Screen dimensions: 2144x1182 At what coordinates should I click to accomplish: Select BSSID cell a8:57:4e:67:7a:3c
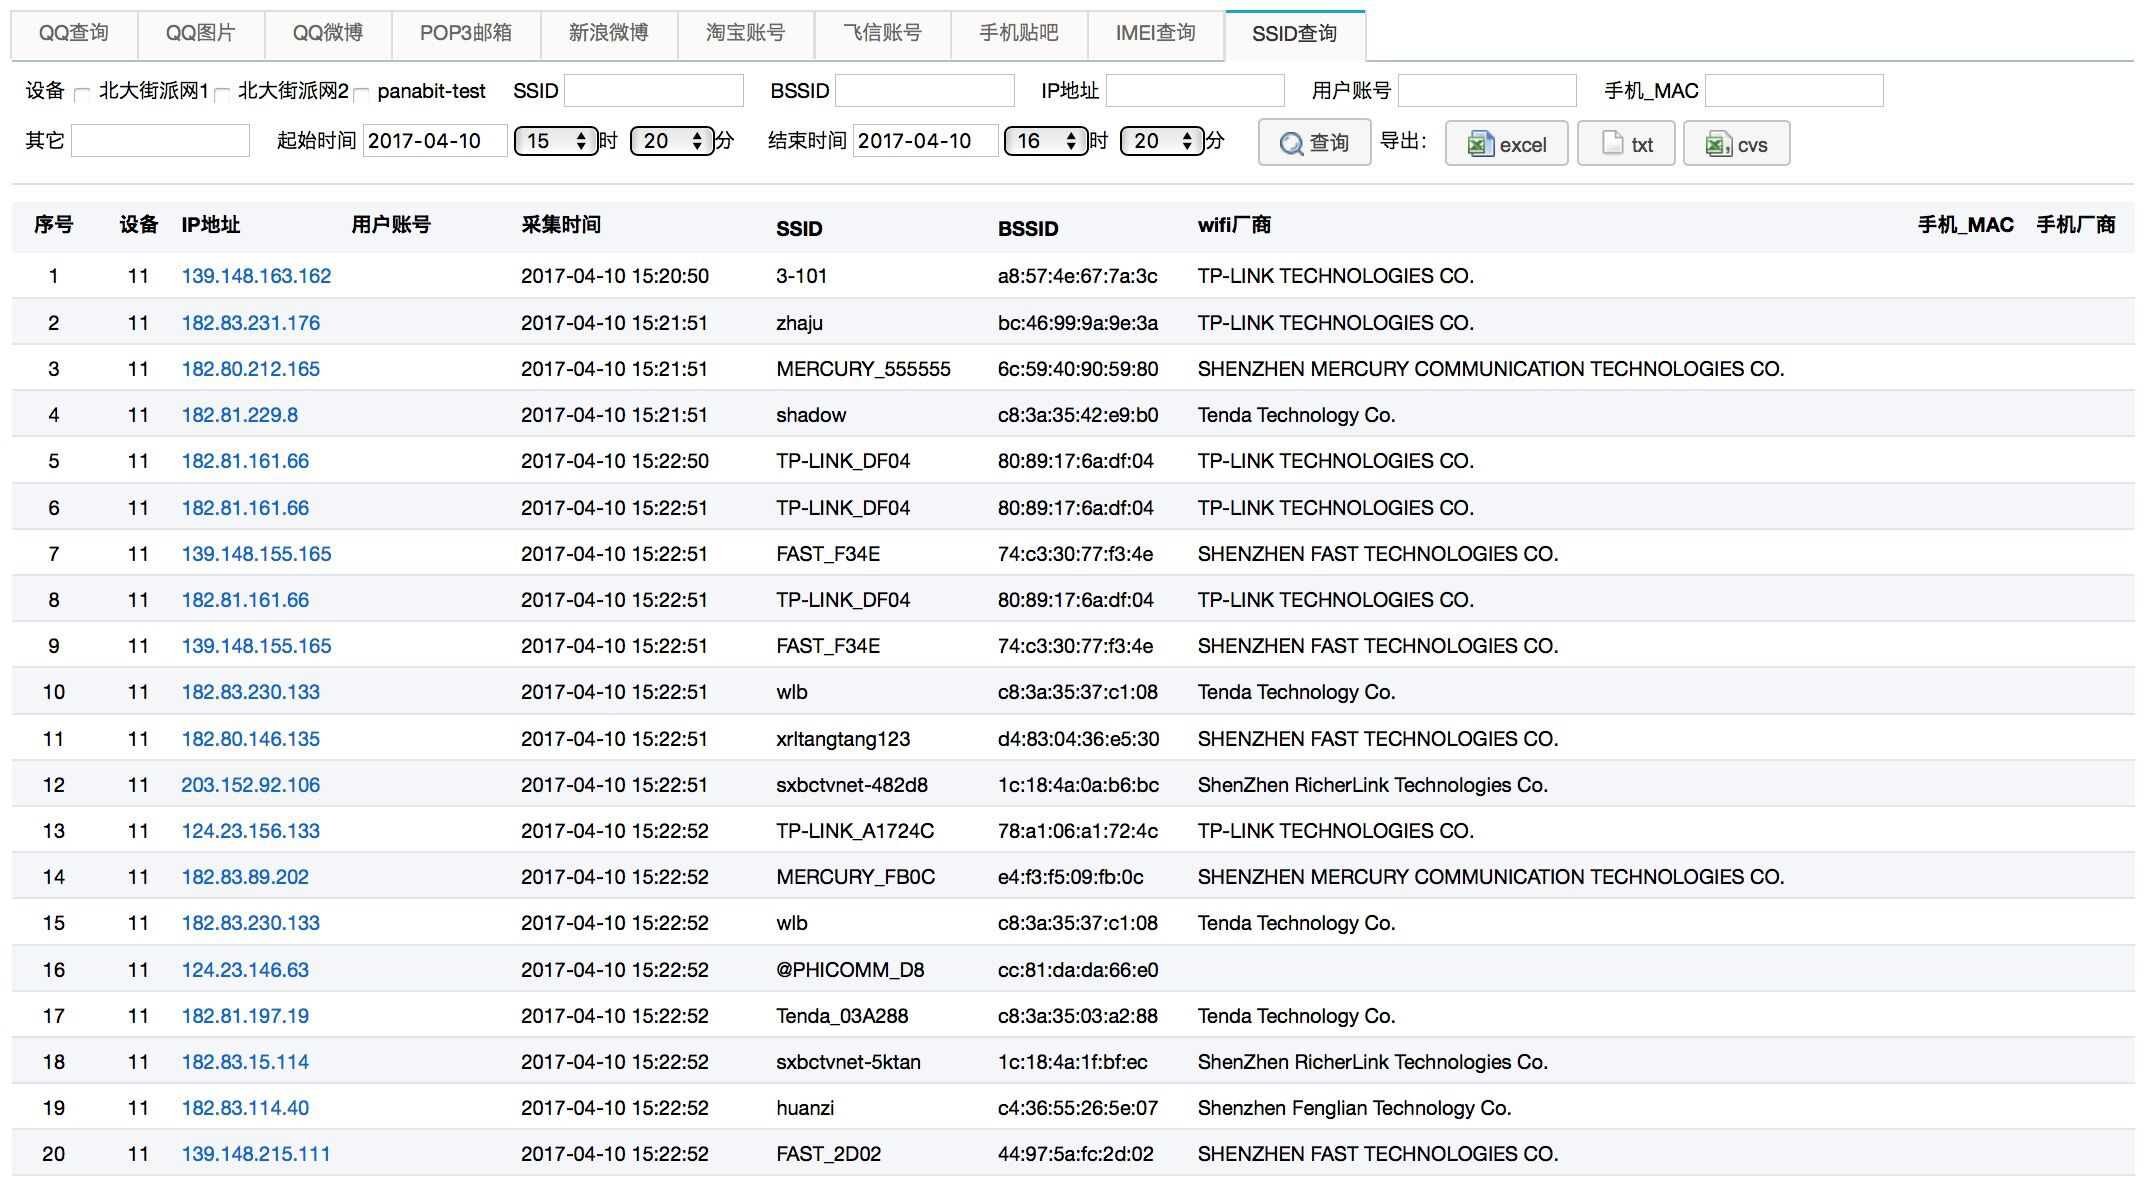pos(1077,276)
